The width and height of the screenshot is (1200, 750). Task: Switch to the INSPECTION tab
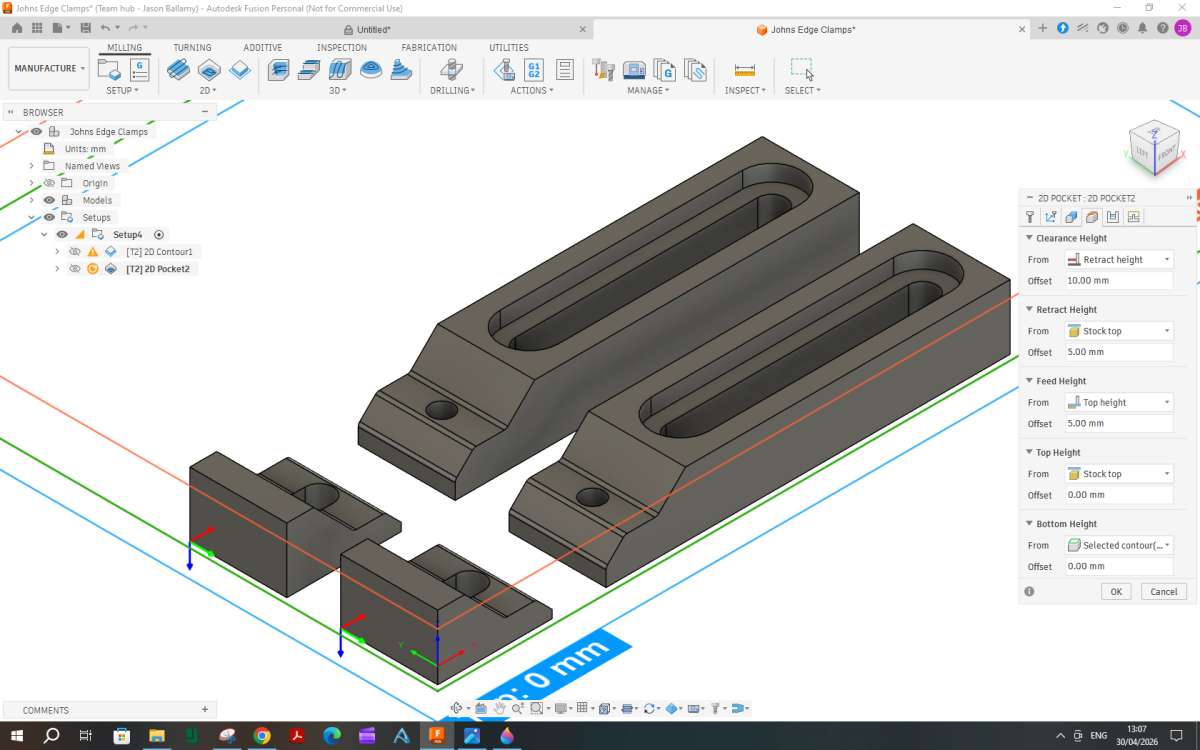[x=342, y=47]
